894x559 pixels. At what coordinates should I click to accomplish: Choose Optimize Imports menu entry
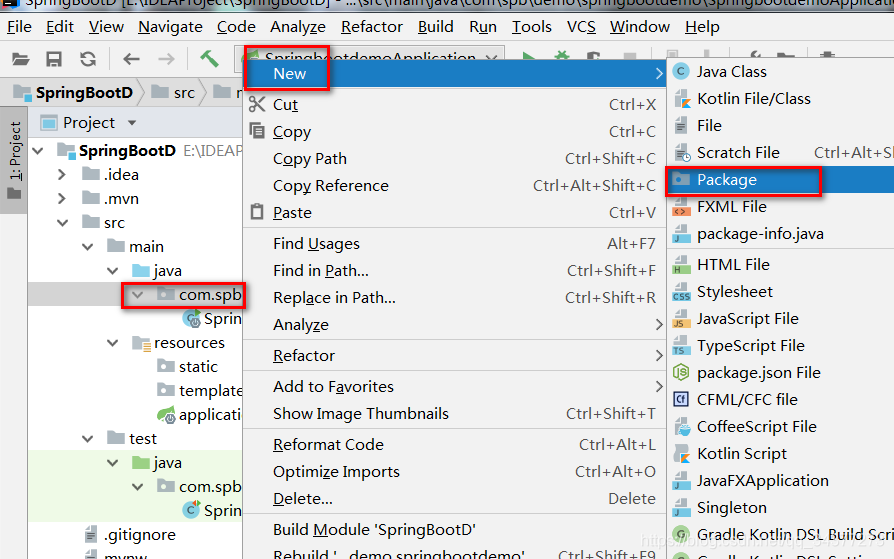pos(455,472)
